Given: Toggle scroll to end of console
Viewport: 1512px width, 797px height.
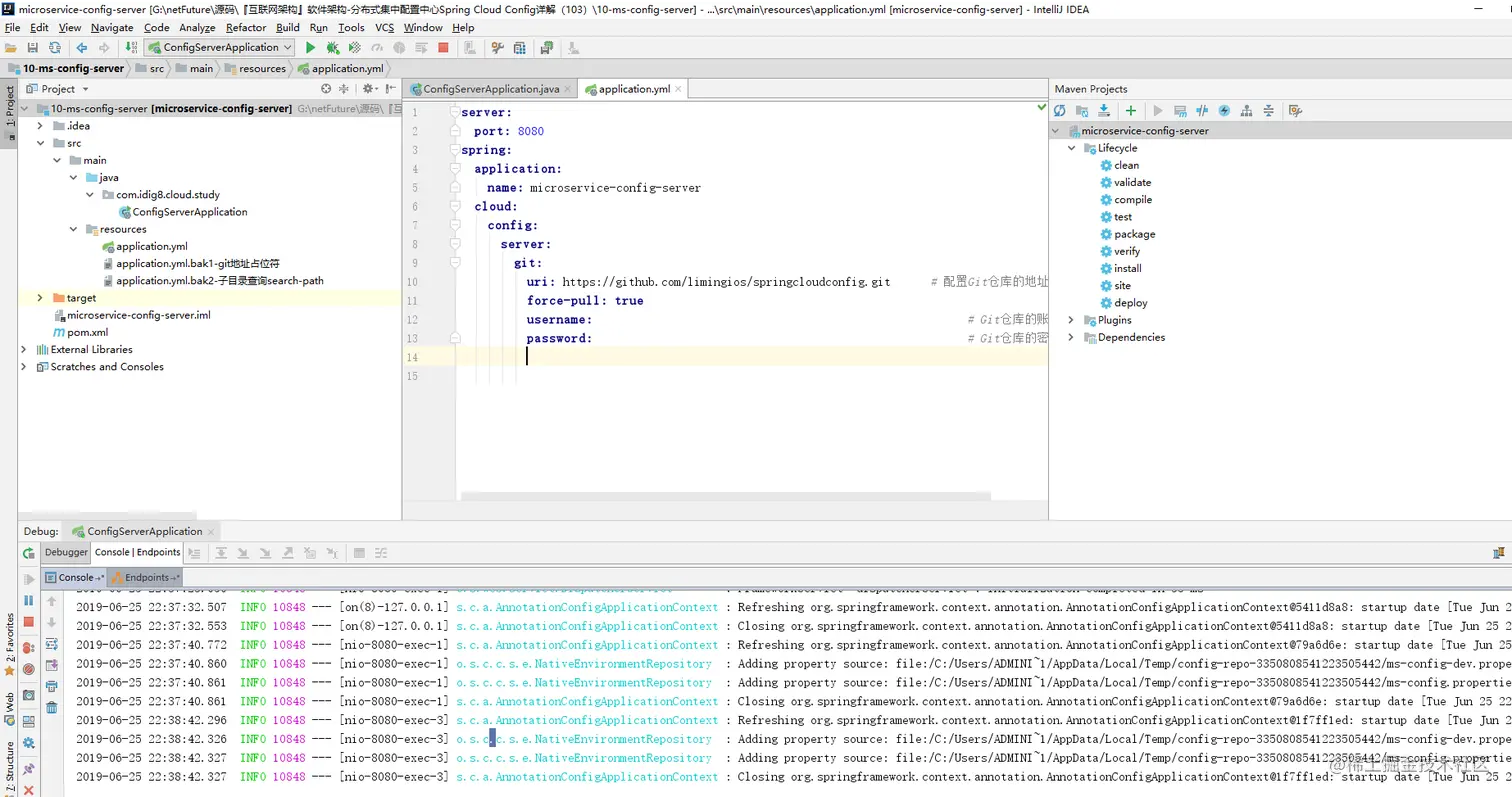Looking at the screenshot, I should coord(52,664).
